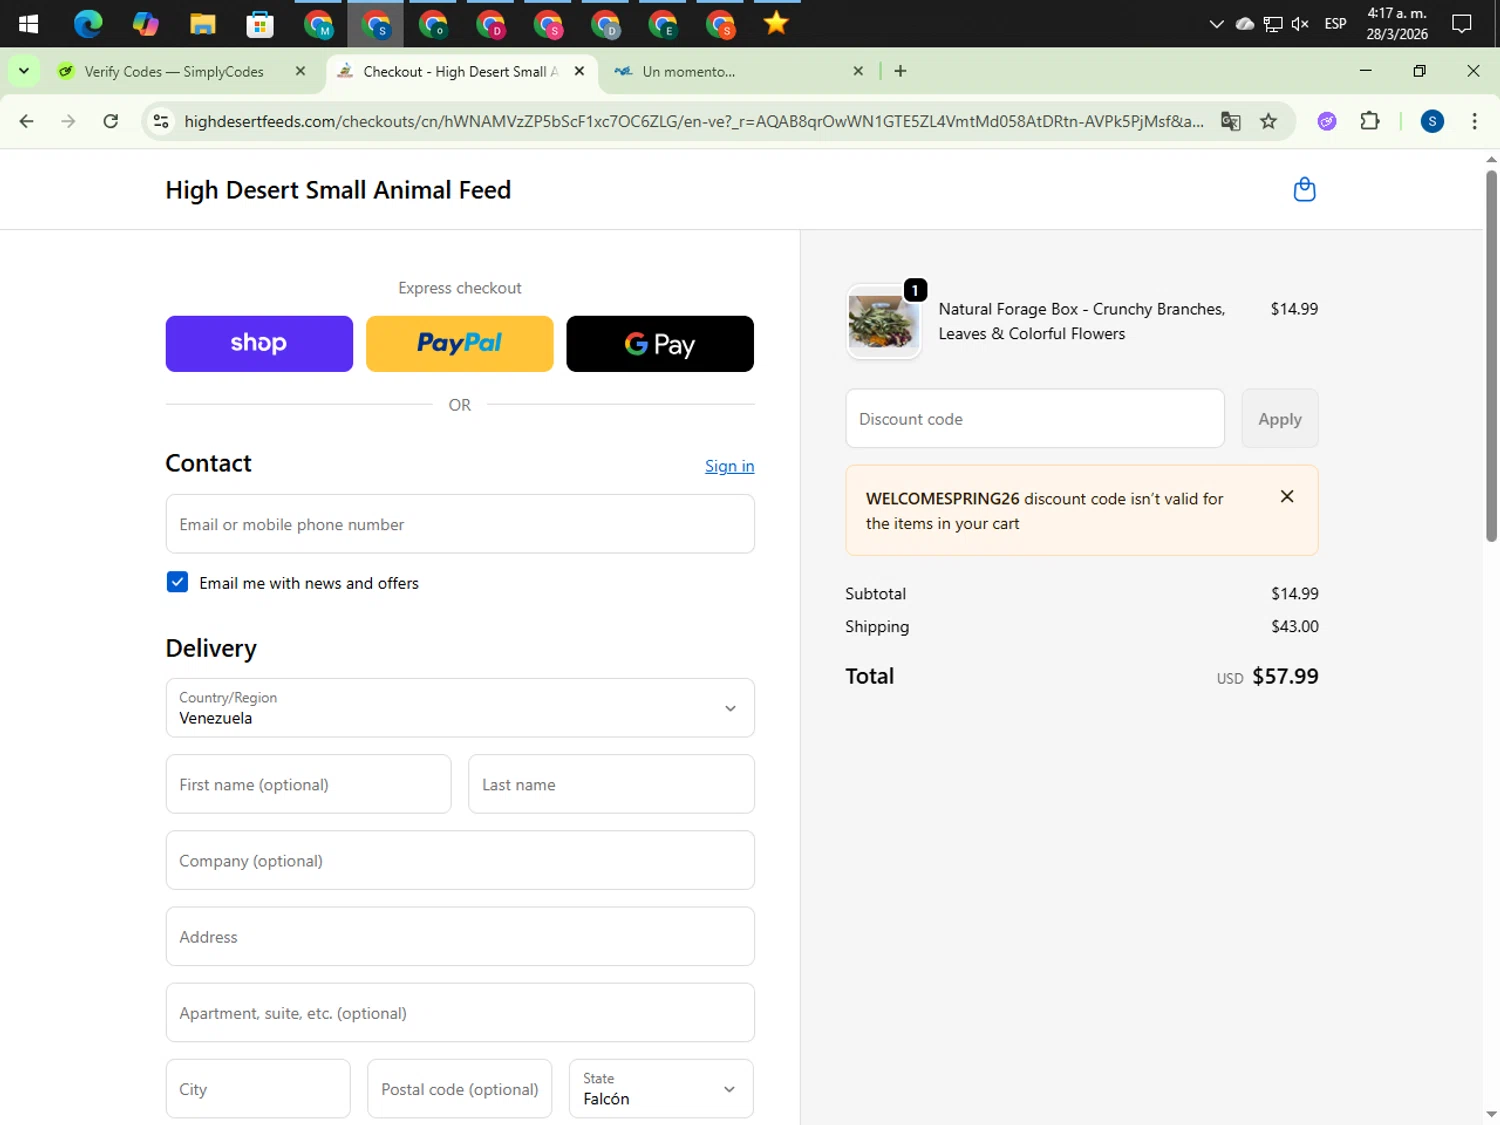Screen dimensions: 1500x1125
Task: Select the Checkout - High Desert Small tab
Action: pos(460,72)
